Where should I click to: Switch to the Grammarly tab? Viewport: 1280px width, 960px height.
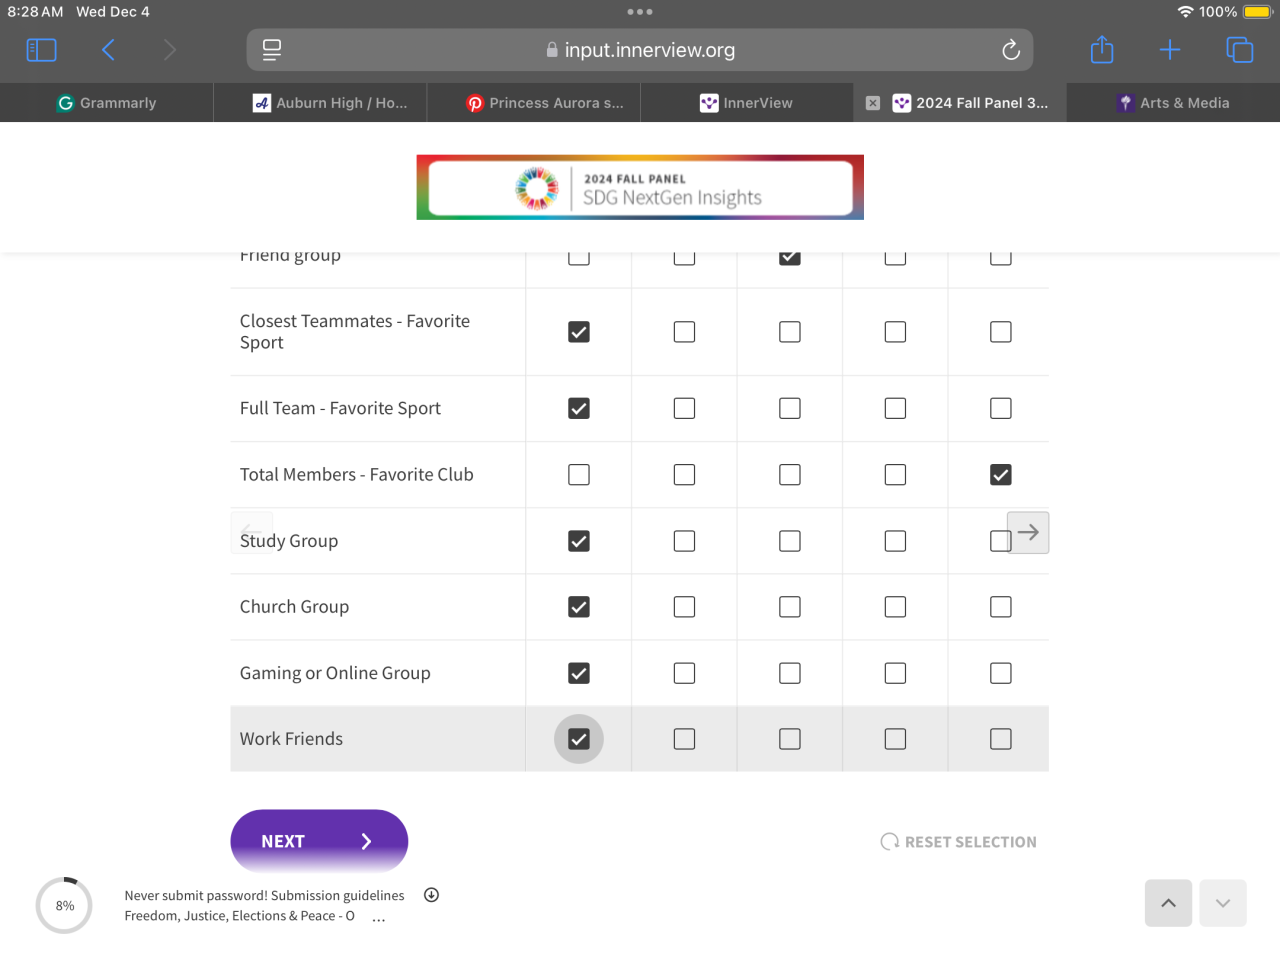(107, 103)
